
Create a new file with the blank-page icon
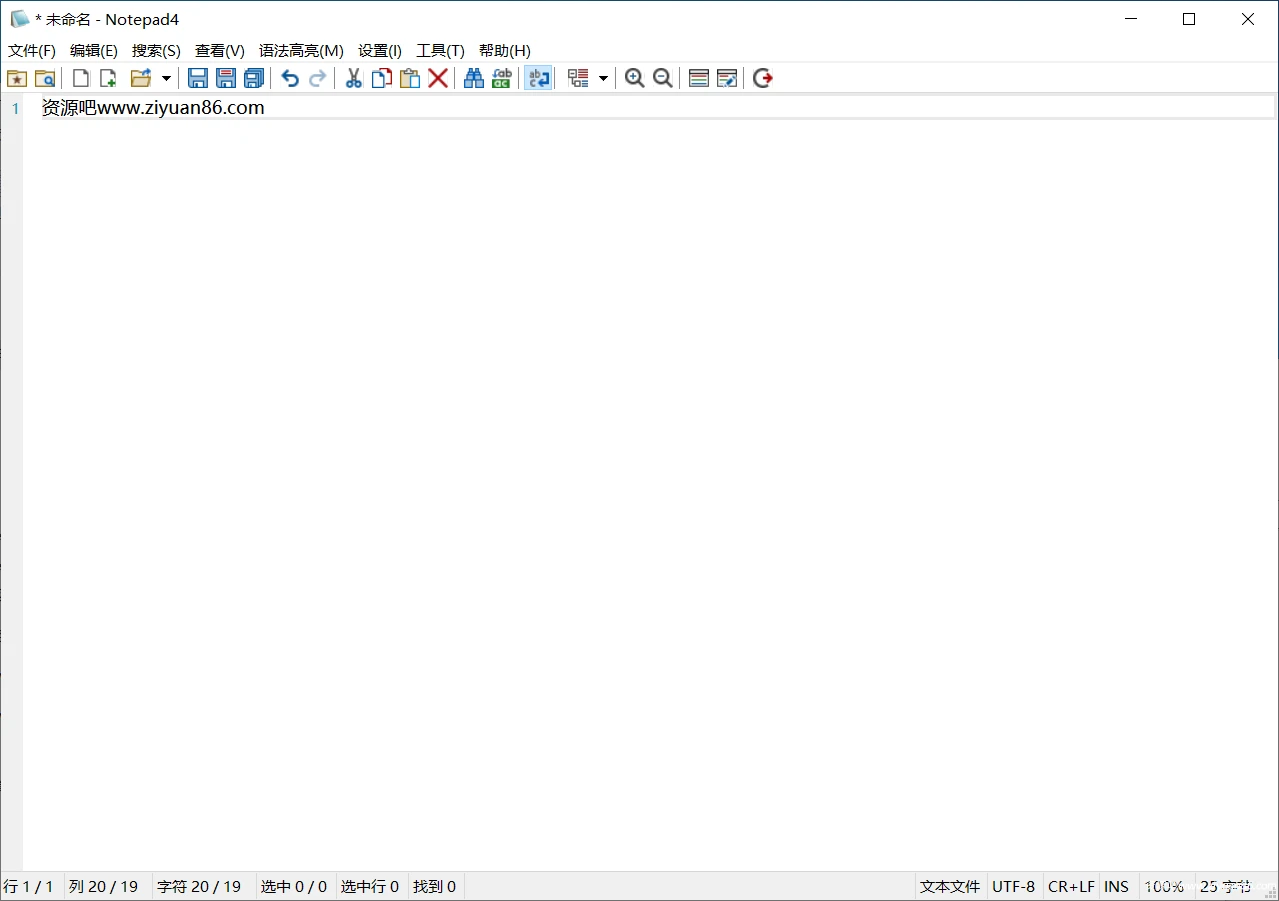pos(81,77)
